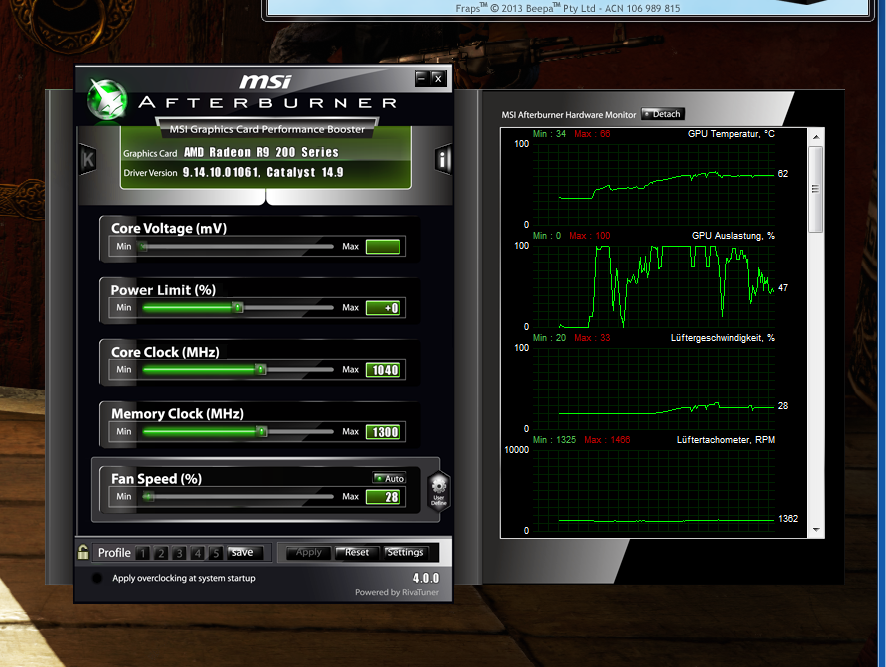886x667 pixels.
Task: Toggle Apply overclocking at system startup
Action: 97,578
